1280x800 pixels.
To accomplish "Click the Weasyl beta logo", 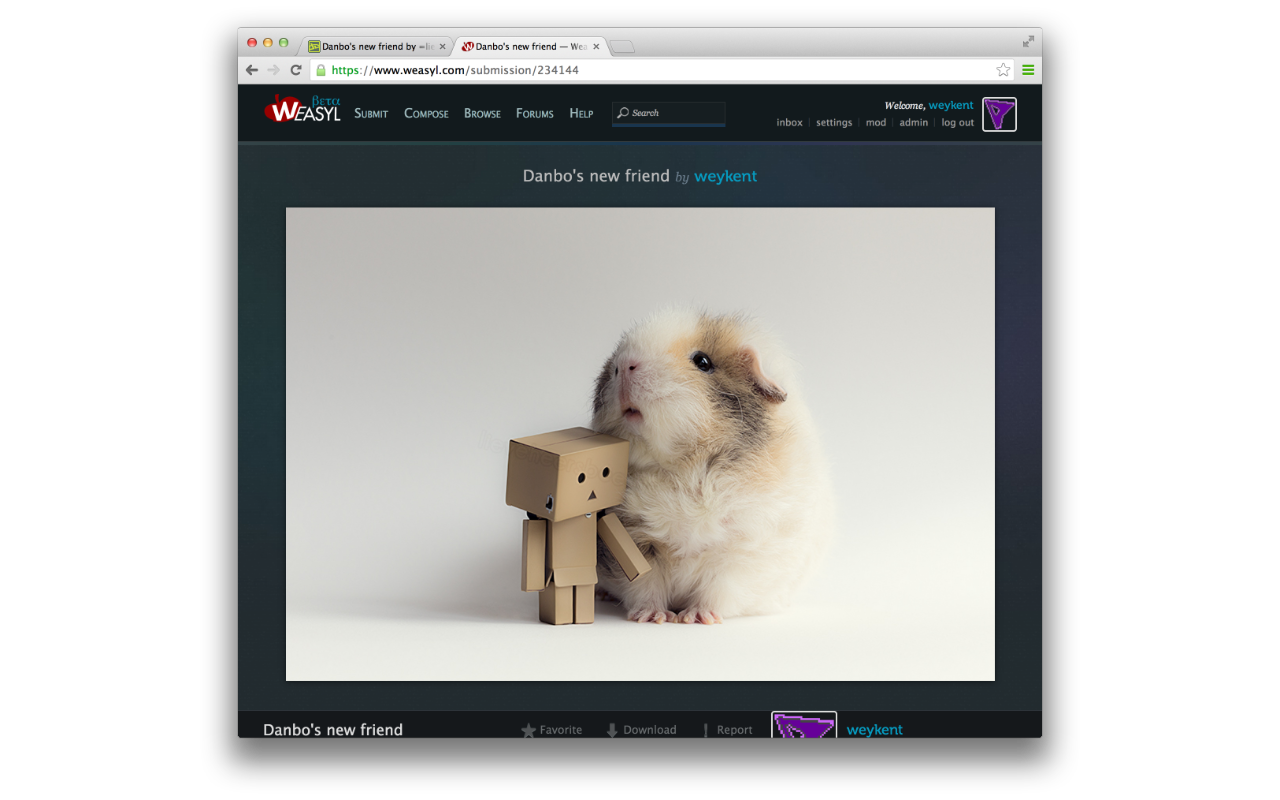I will click(303, 110).
